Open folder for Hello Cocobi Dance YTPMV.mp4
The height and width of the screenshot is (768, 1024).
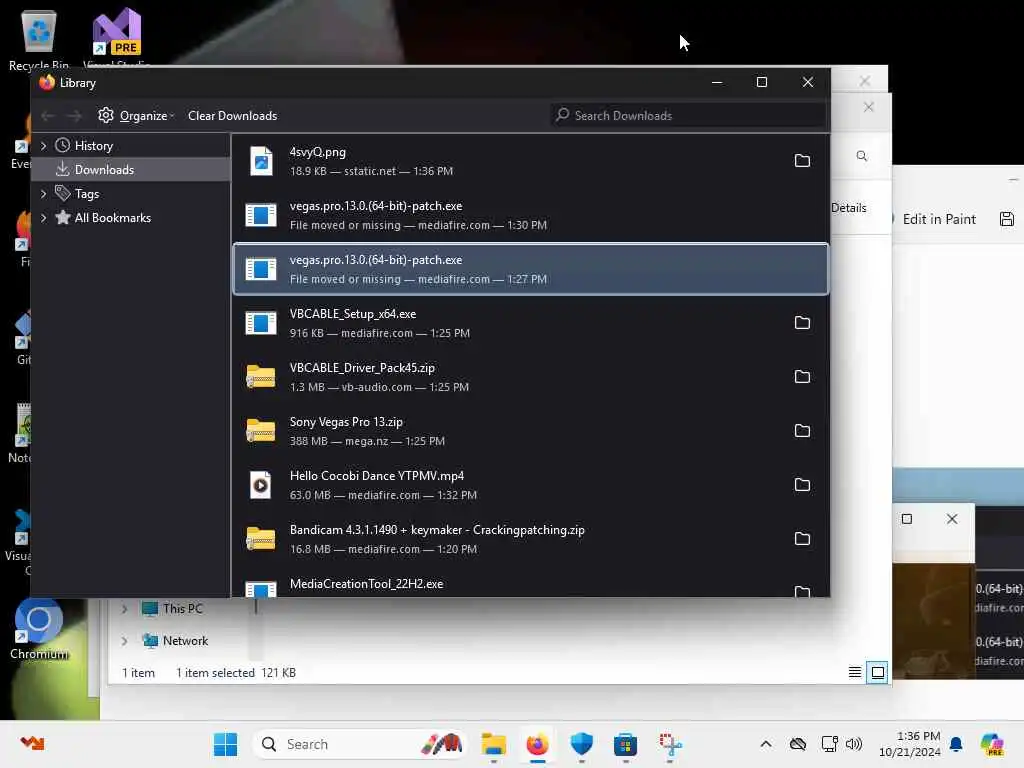tap(802, 485)
